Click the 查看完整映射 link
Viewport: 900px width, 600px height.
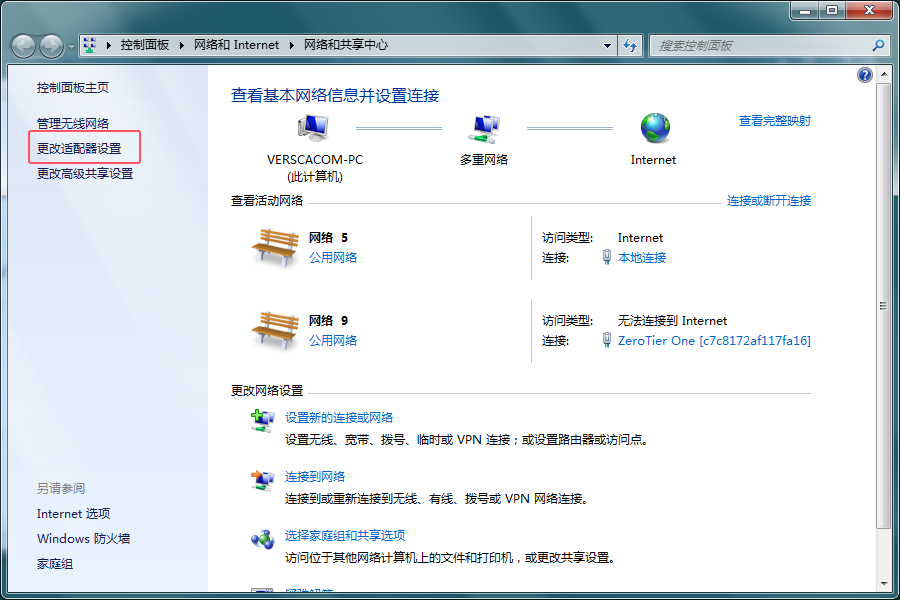pos(774,121)
